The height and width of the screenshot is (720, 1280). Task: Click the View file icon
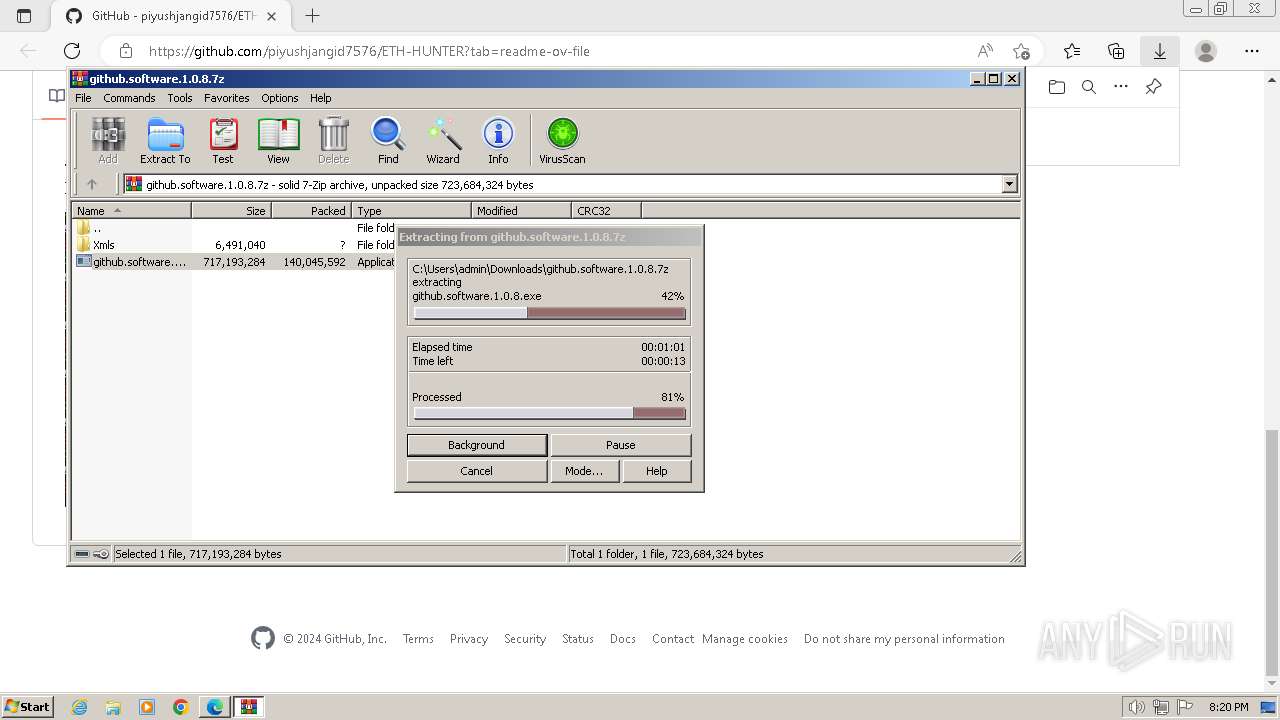[x=278, y=140]
